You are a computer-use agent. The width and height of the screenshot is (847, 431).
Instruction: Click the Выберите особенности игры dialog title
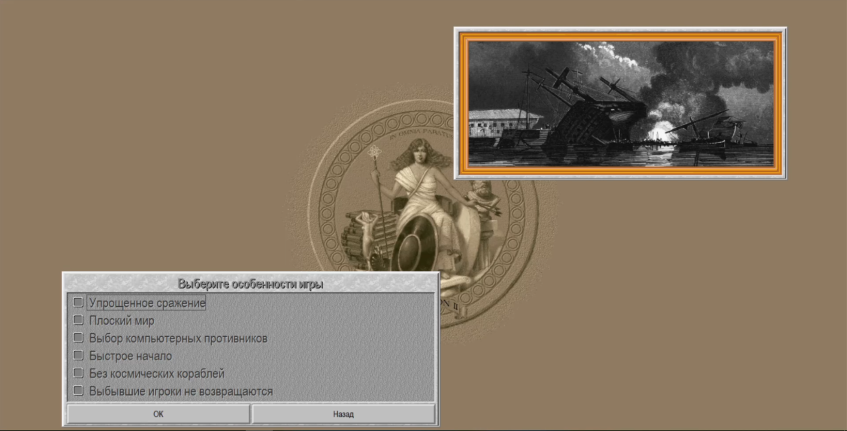pos(251,284)
